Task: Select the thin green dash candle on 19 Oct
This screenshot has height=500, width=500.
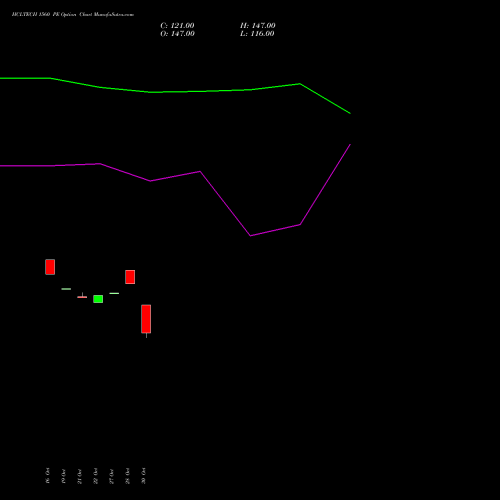Action: [66, 289]
